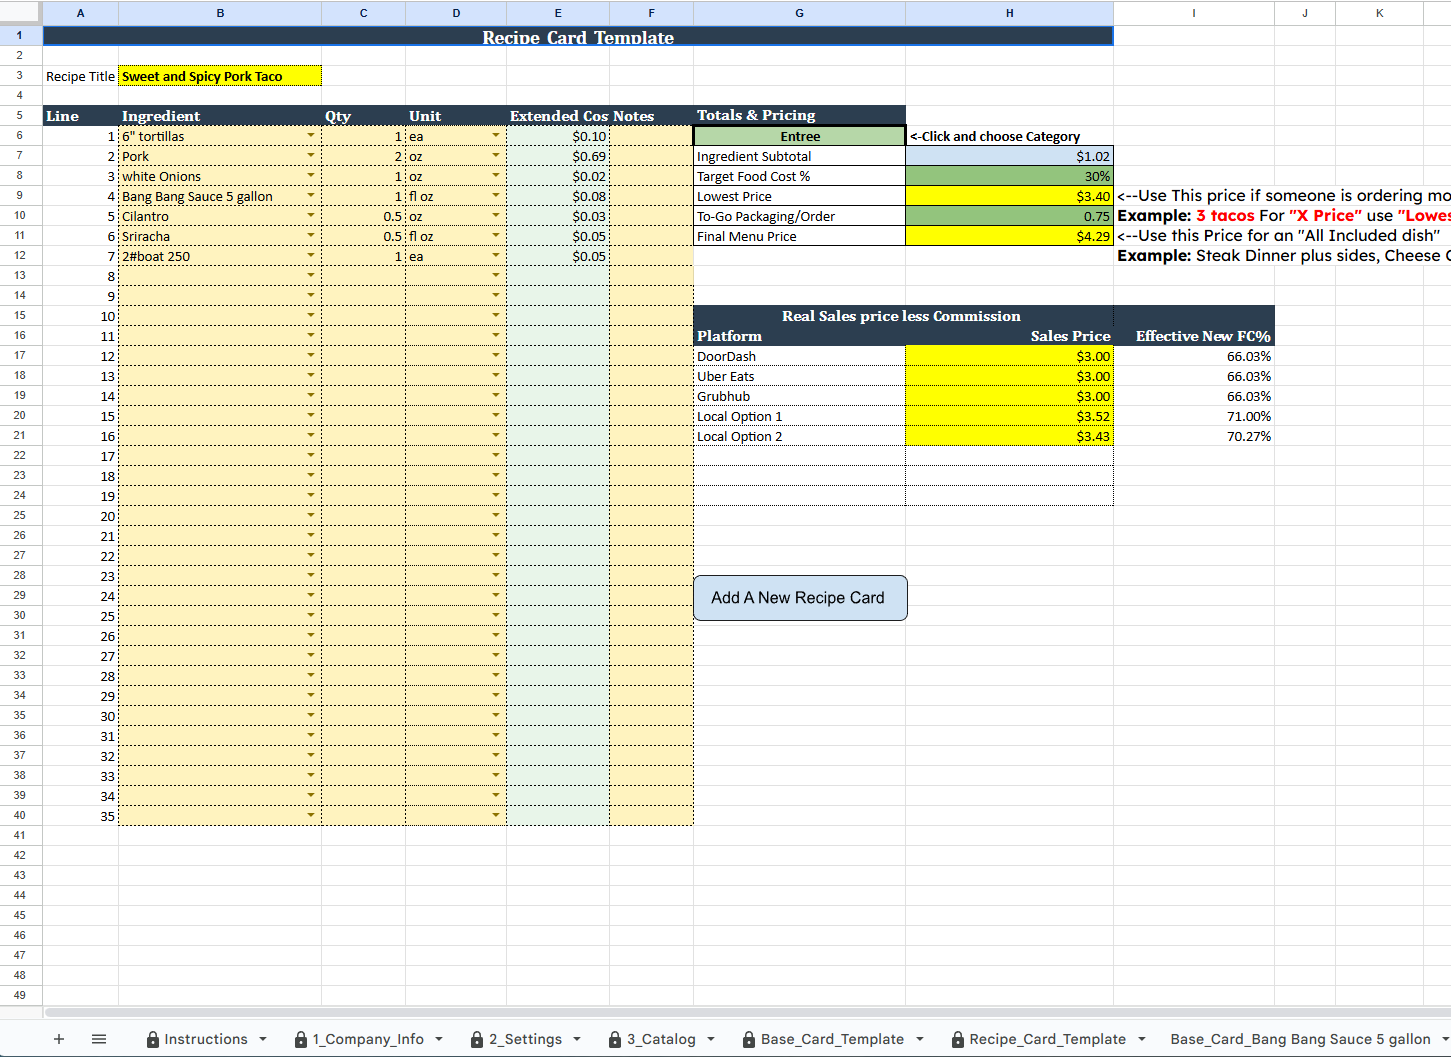Screen dimensions: 1451x1057
Task: Select column H header
Action: [x=1009, y=13]
